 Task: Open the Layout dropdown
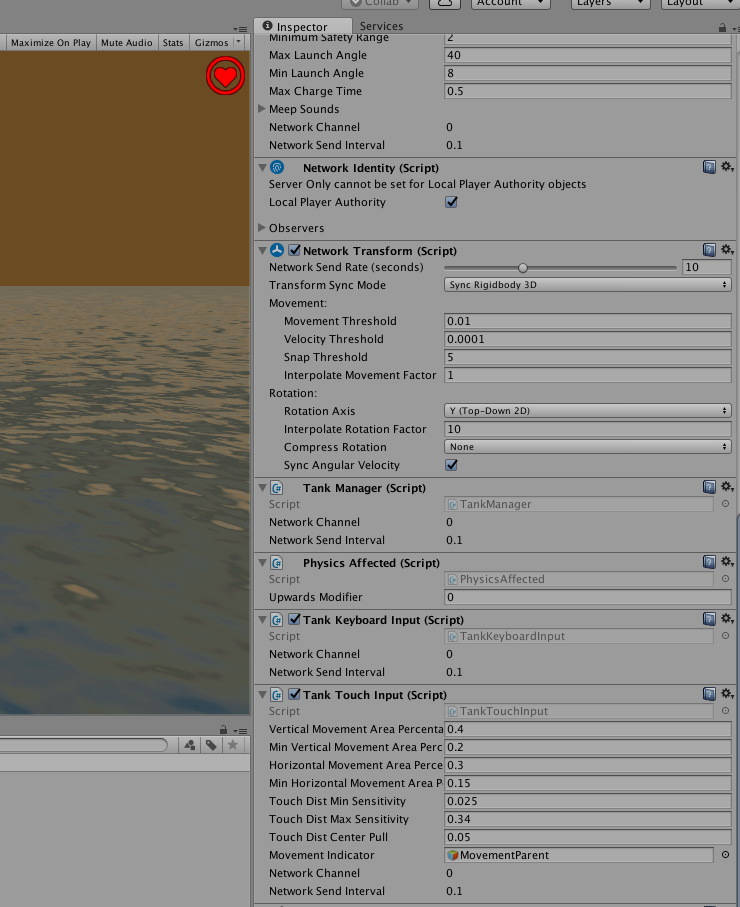[x=701, y=3]
